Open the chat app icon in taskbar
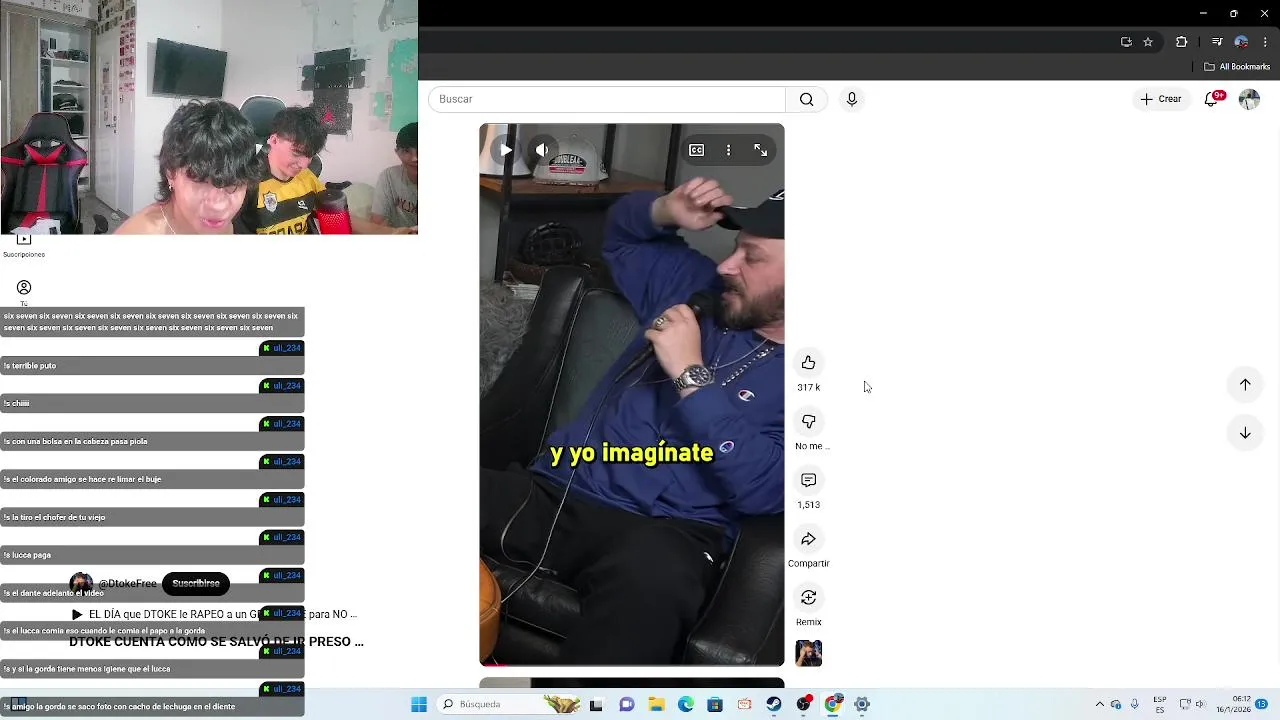 click(627, 704)
